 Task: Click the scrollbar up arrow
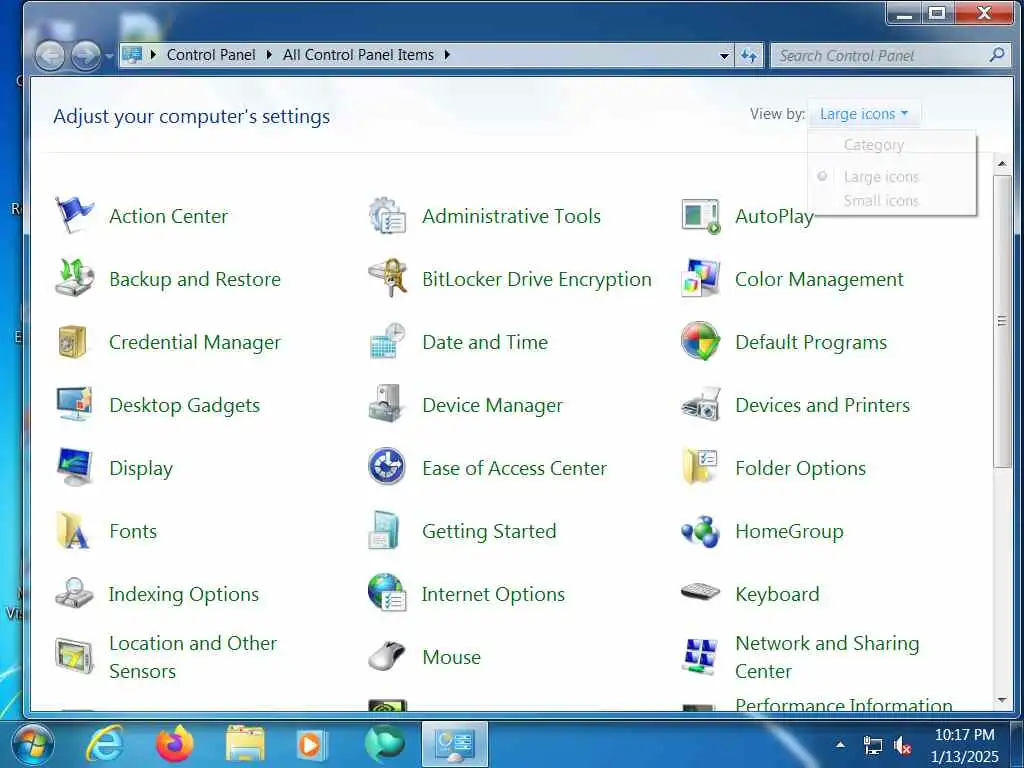(1002, 163)
